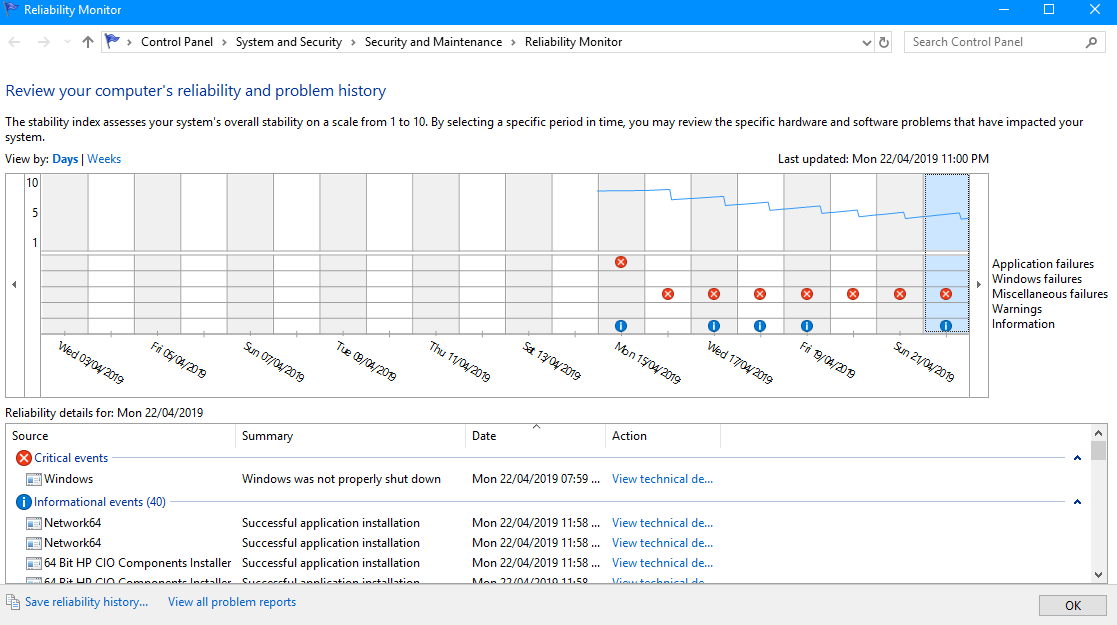Select miscellaneous failure icon on Thu 18/04
Screen dimensions: 1117x625
(760, 294)
